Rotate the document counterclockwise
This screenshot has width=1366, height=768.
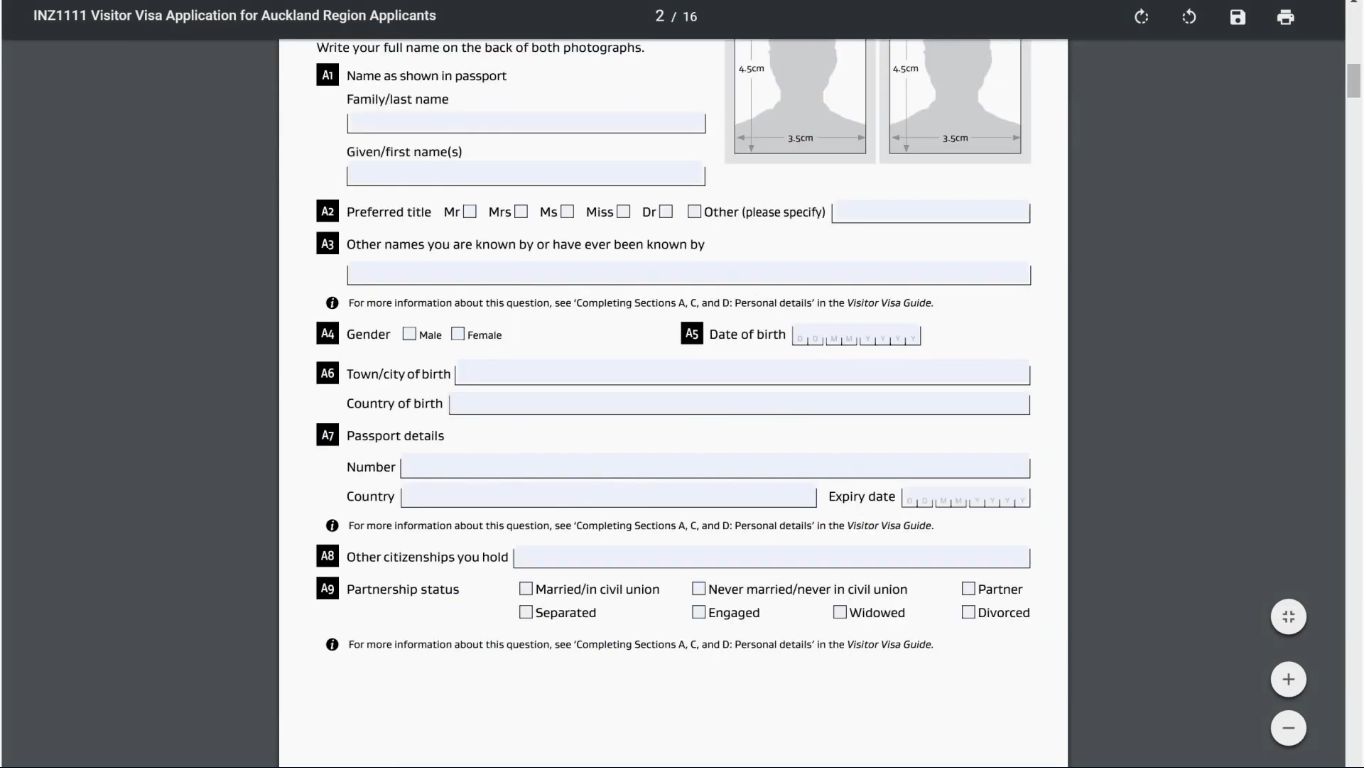coord(1189,17)
